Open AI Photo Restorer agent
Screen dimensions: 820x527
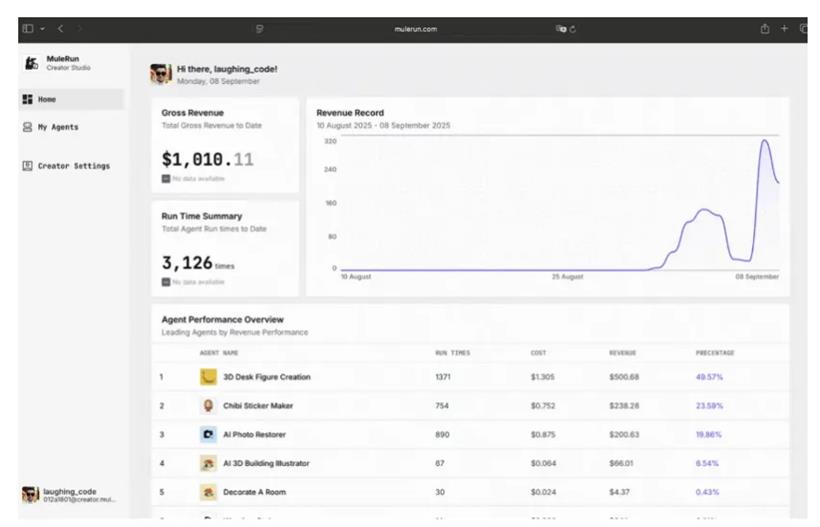coord(254,434)
